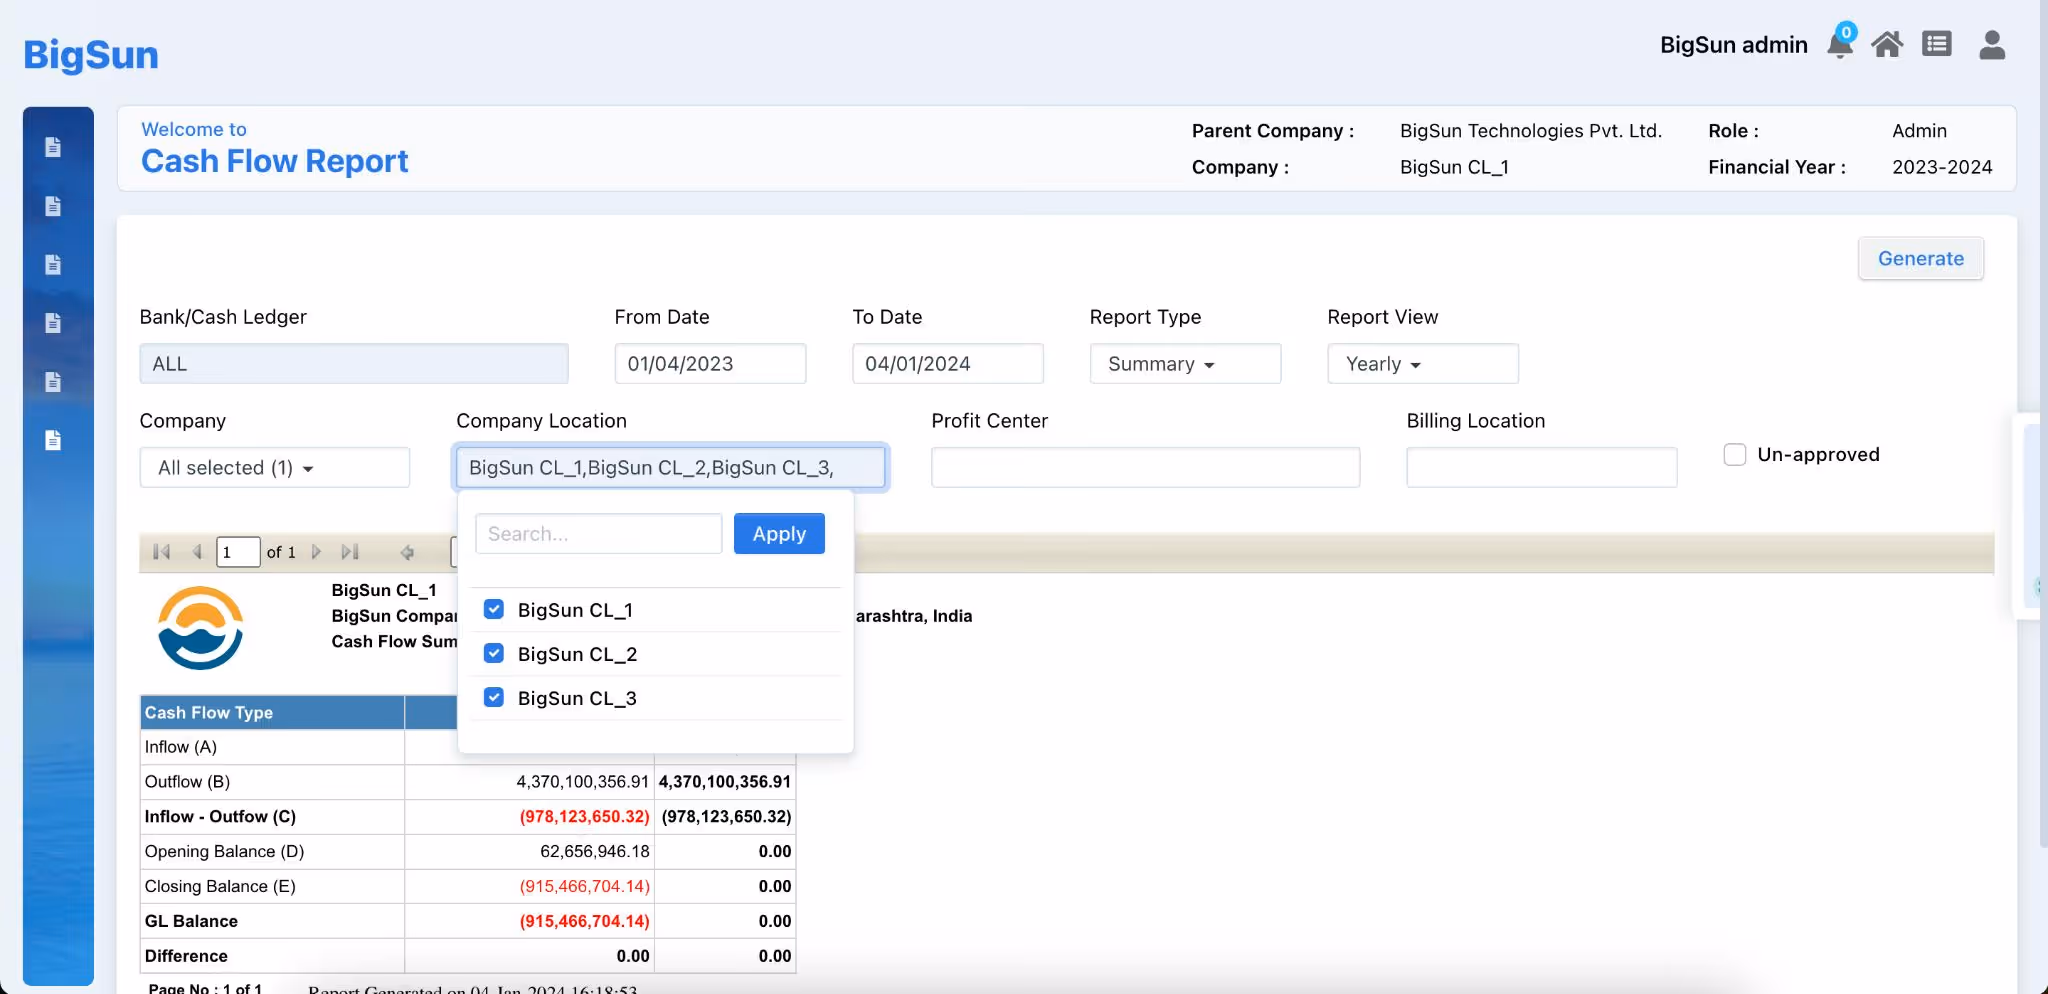Click the Company Location multi-select field
Image resolution: width=2048 pixels, height=994 pixels.
click(670, 468)
